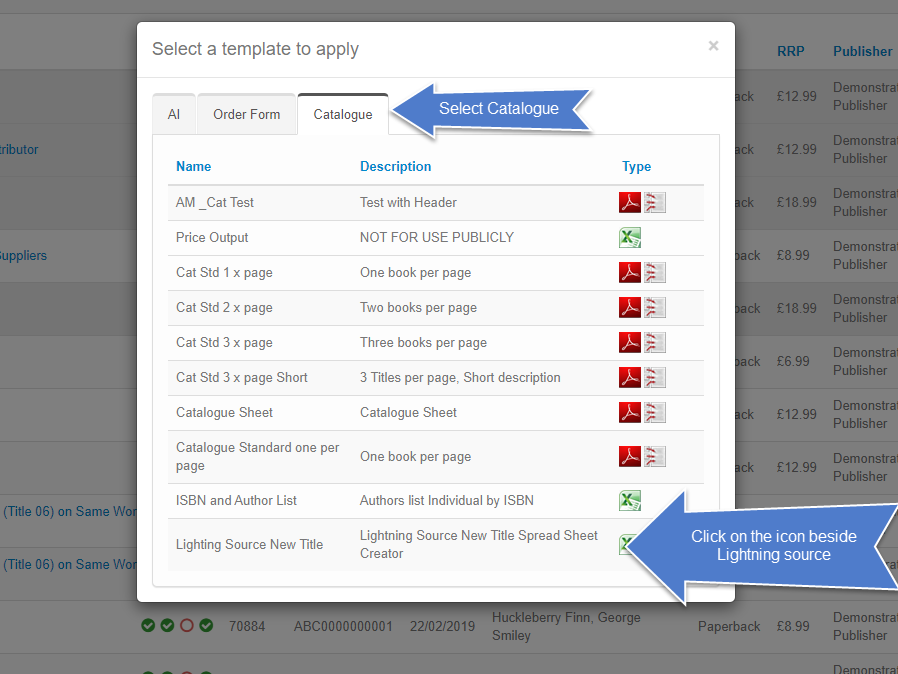Click PDF icon for Cat Std 3 x page
The height and width of the screenshot is (674, 898).
tap(629, 343)
